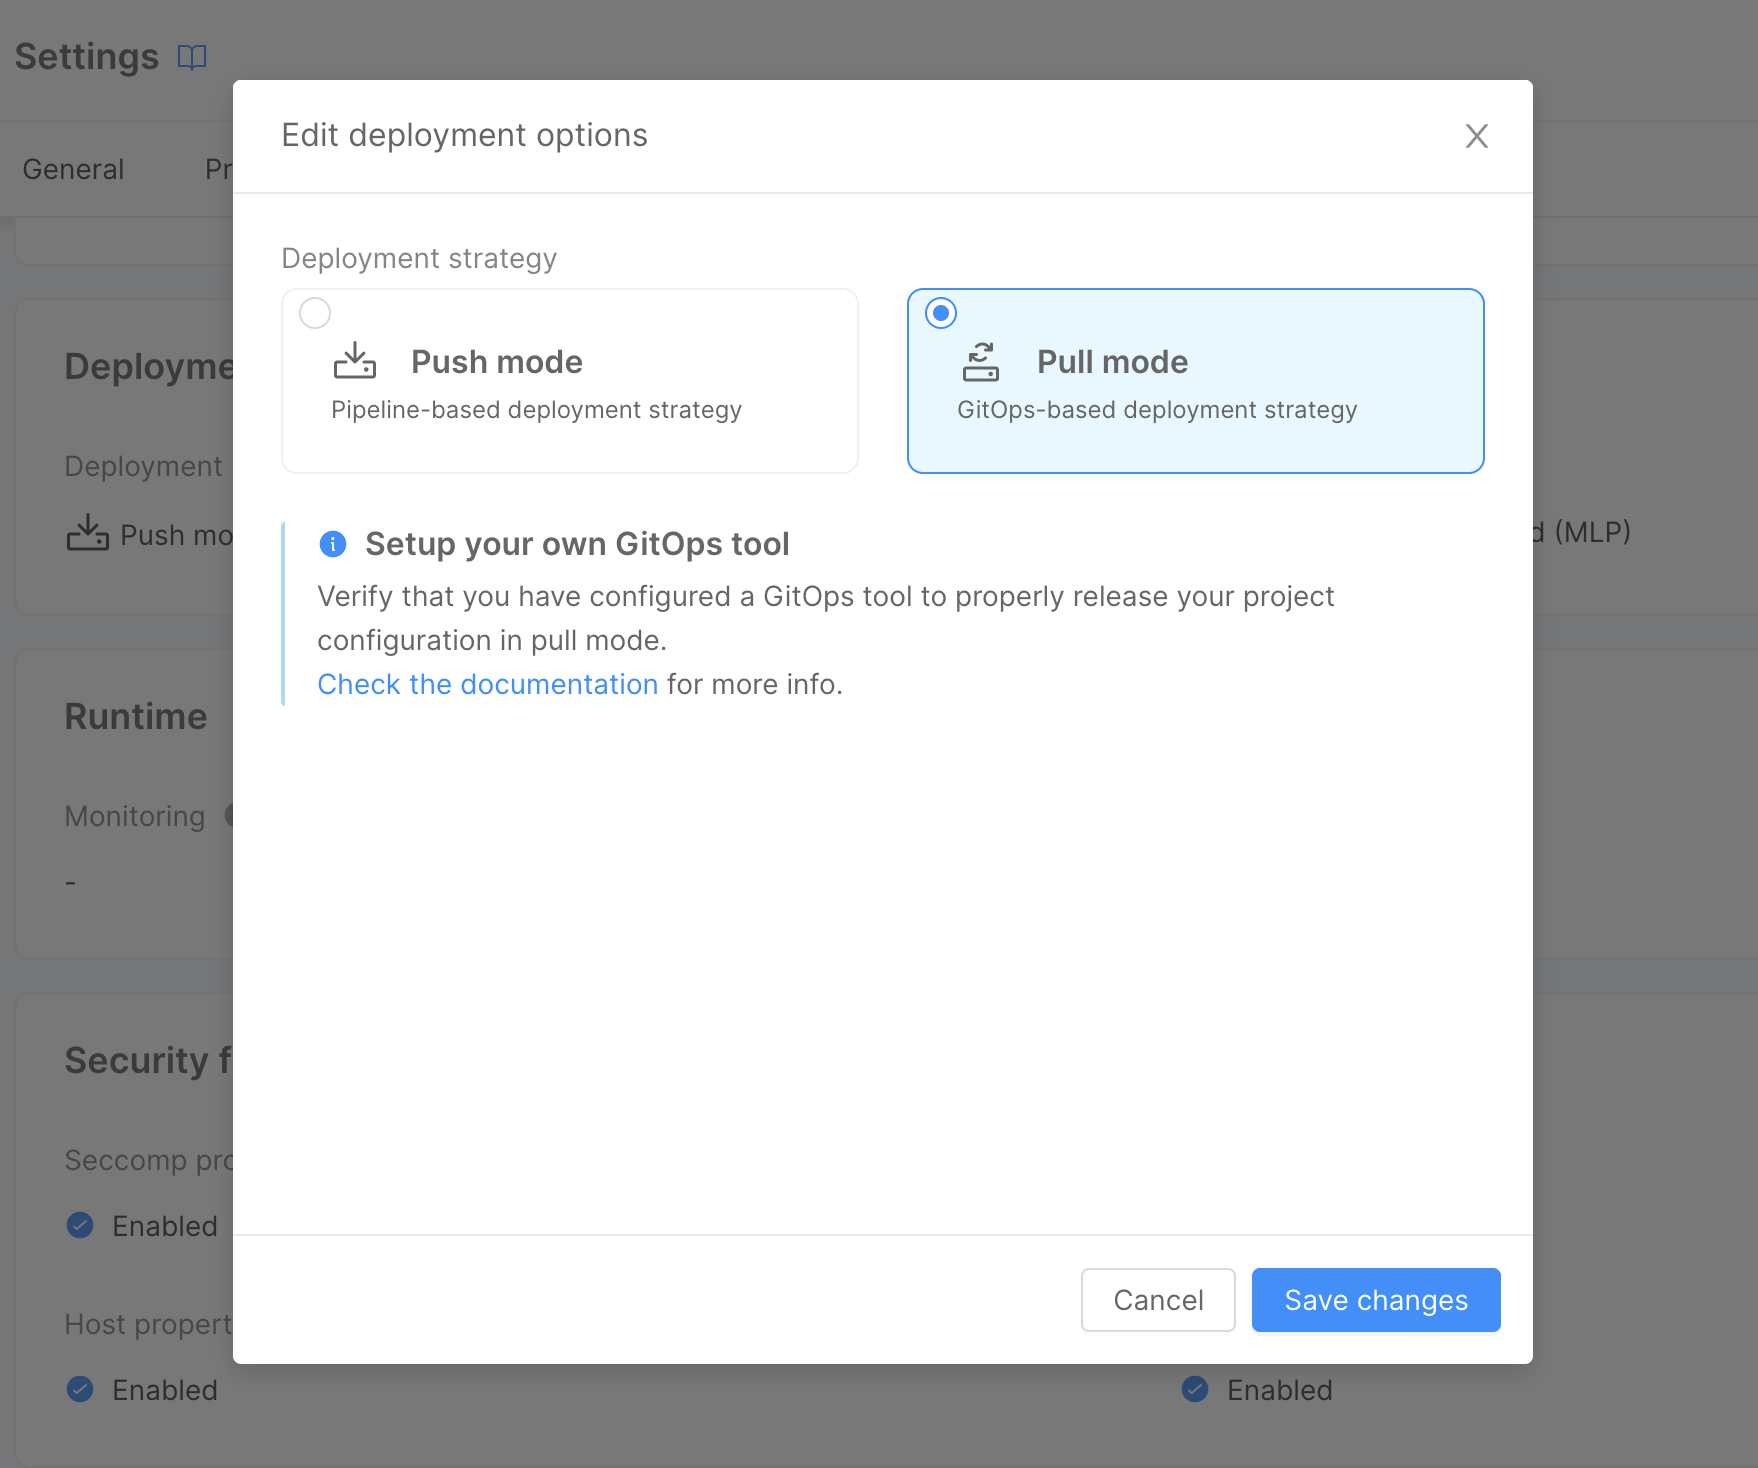Click the Deployment strategy label
Viewport: 1758px width, 1468px height.
click(x=419, y=258)
